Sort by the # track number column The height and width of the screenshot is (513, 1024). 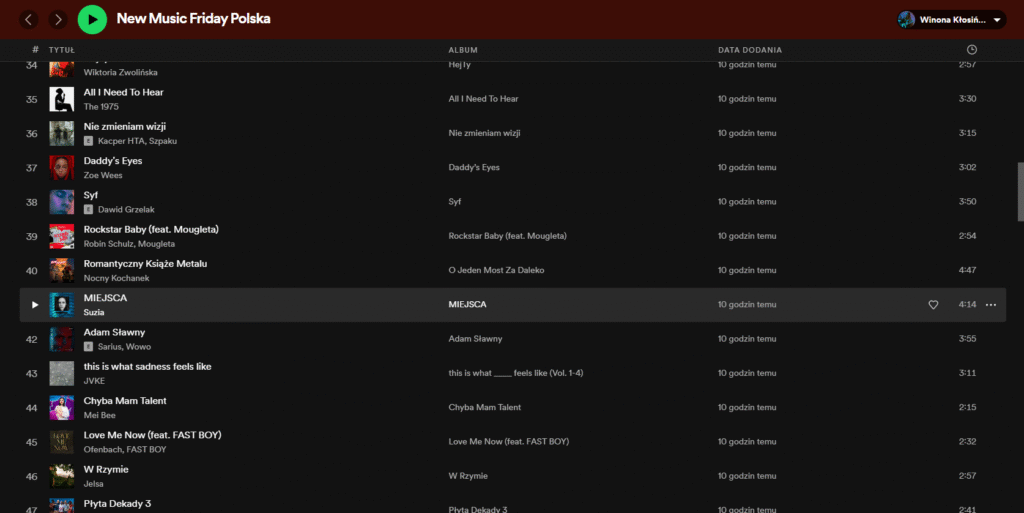click(35, 50)
